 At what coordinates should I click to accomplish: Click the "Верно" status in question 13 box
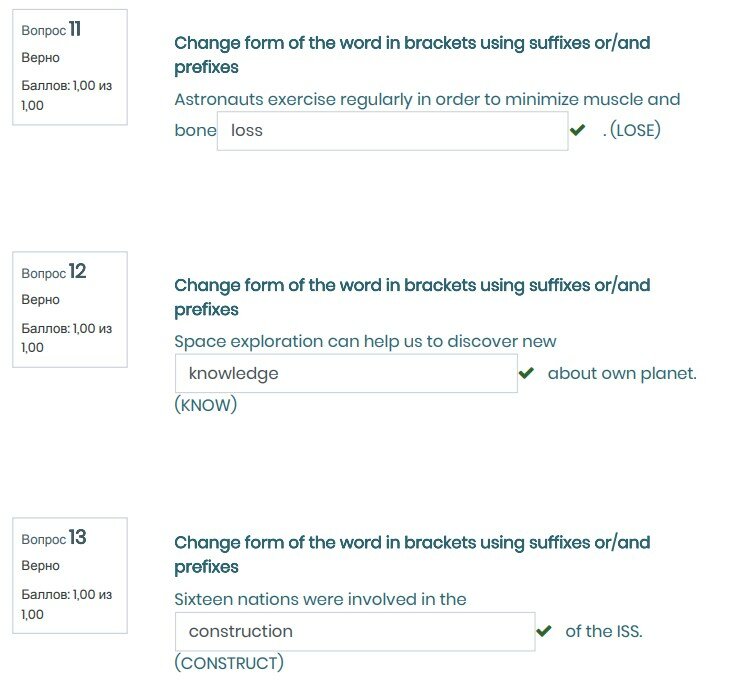41,566
